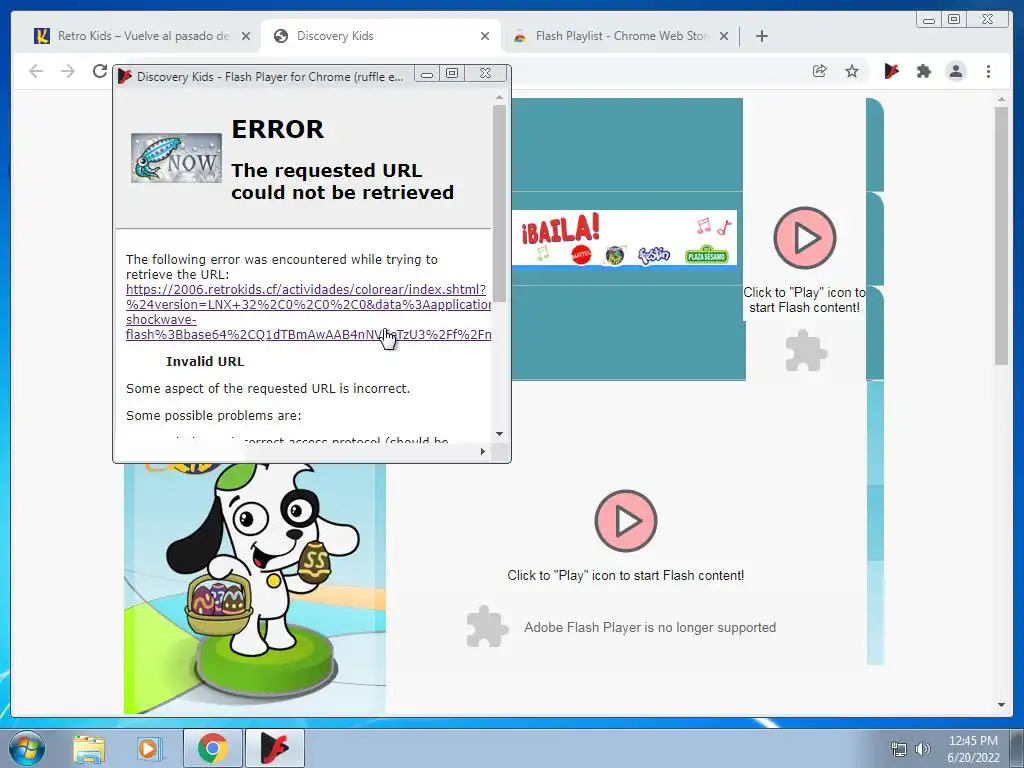Image resolution: width=1024 pixels, height=768 pixels.
Task: Click the popup's vertical scrollbar up arrow
Action: [500, 97]
